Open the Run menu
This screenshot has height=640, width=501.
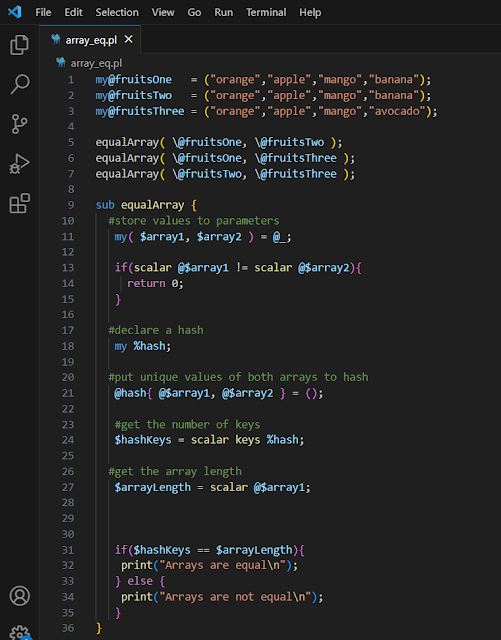click(x=224, y=12)
